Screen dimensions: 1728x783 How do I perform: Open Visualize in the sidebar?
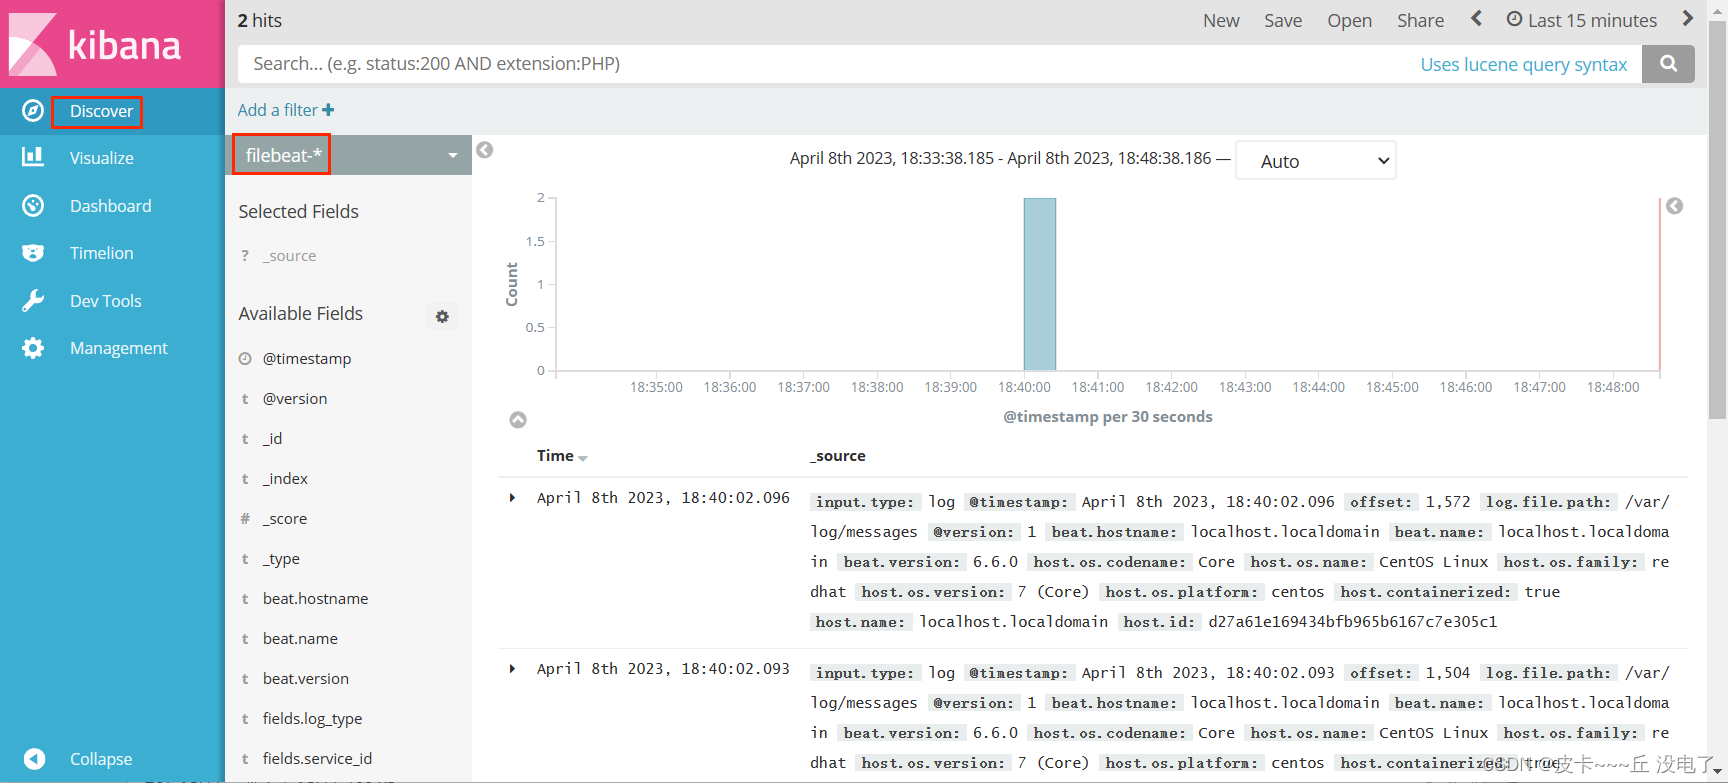coord(102,158)
